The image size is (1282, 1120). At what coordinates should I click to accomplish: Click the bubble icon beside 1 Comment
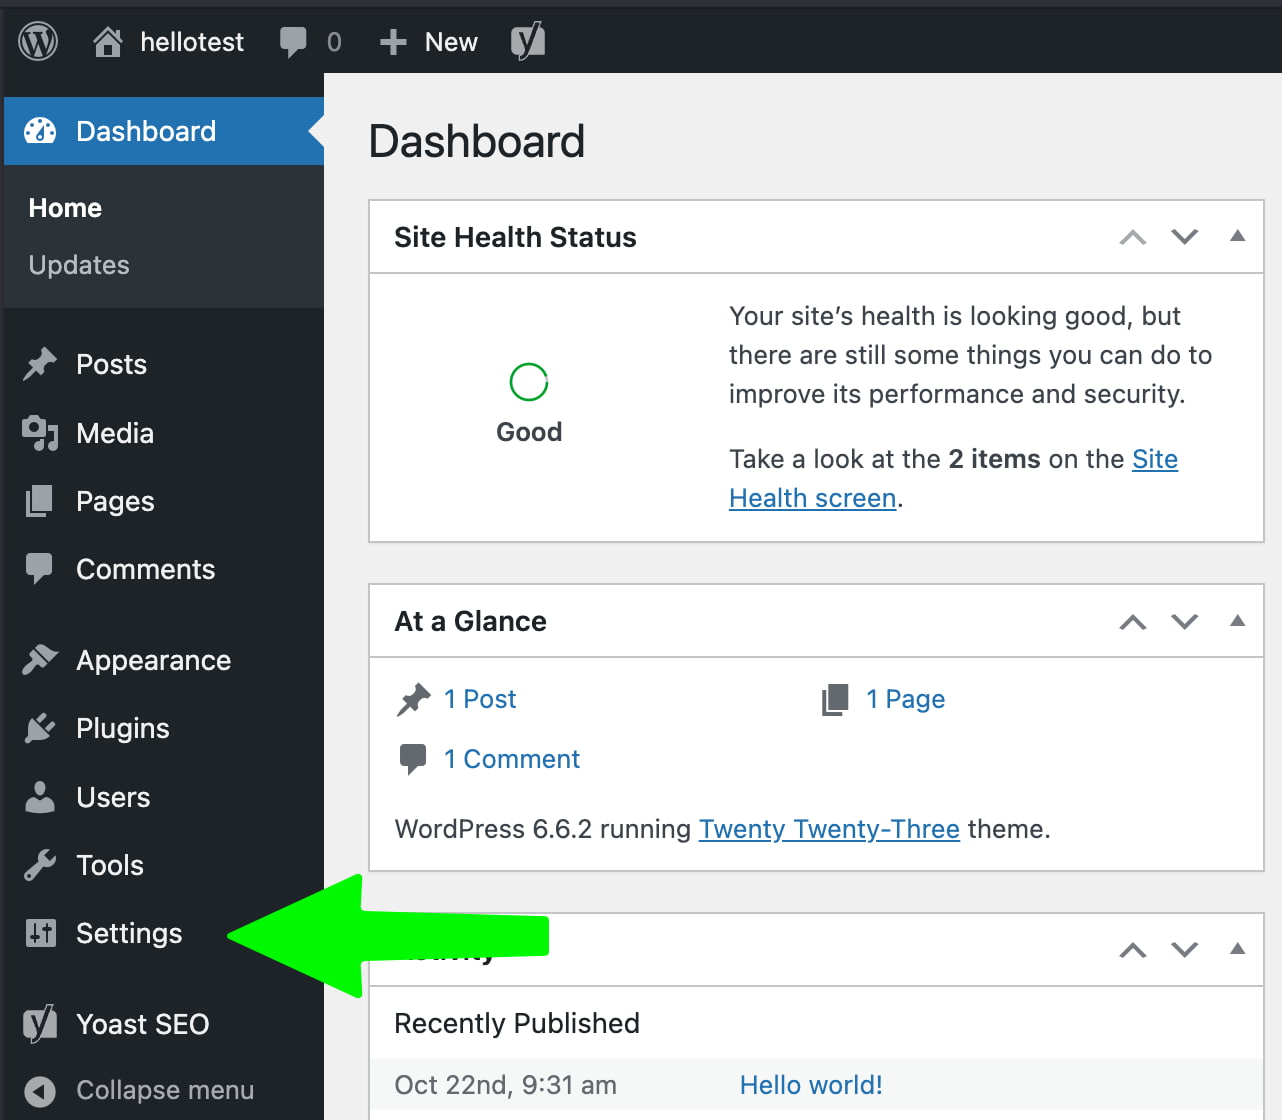point(412,760)
